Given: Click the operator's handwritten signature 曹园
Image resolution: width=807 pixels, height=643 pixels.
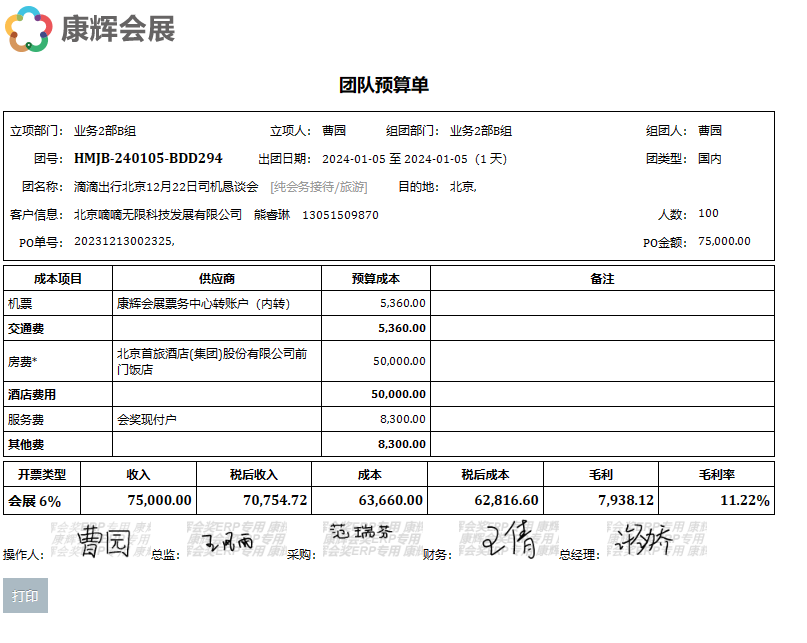Looking at the screenshot, I should pyautogui.click(x=105, y=541).
